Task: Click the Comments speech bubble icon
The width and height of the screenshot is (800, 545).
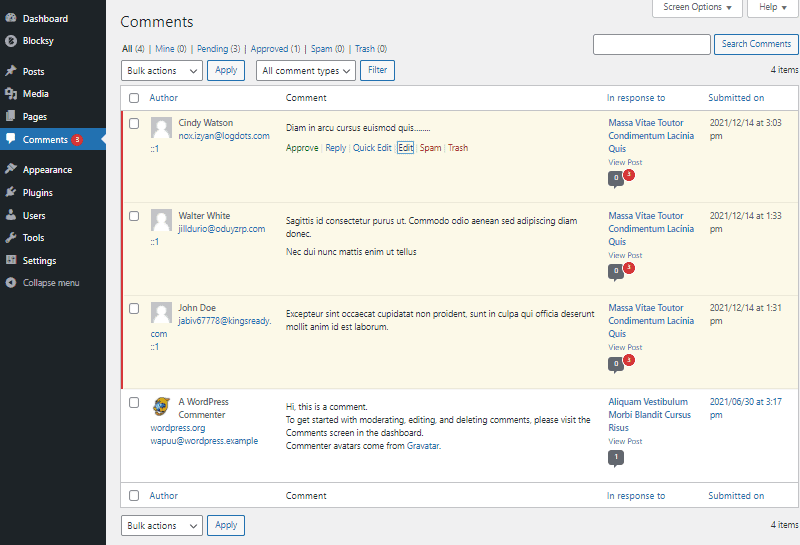Action: pos(11,139)
